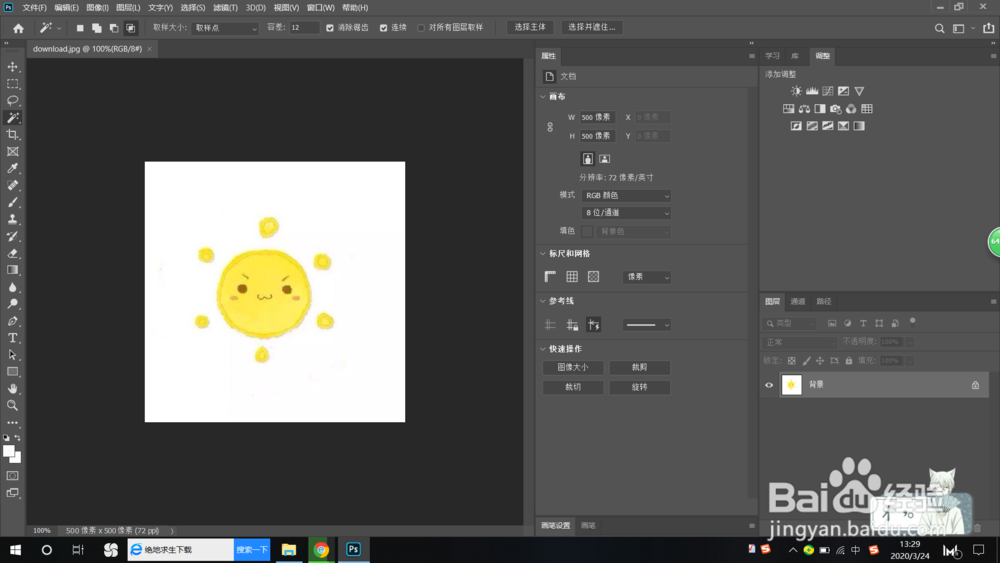Click the tolerance (容差) input field
The width and height of the screenshot is (1000, 563).
click(x=304, y=28)
